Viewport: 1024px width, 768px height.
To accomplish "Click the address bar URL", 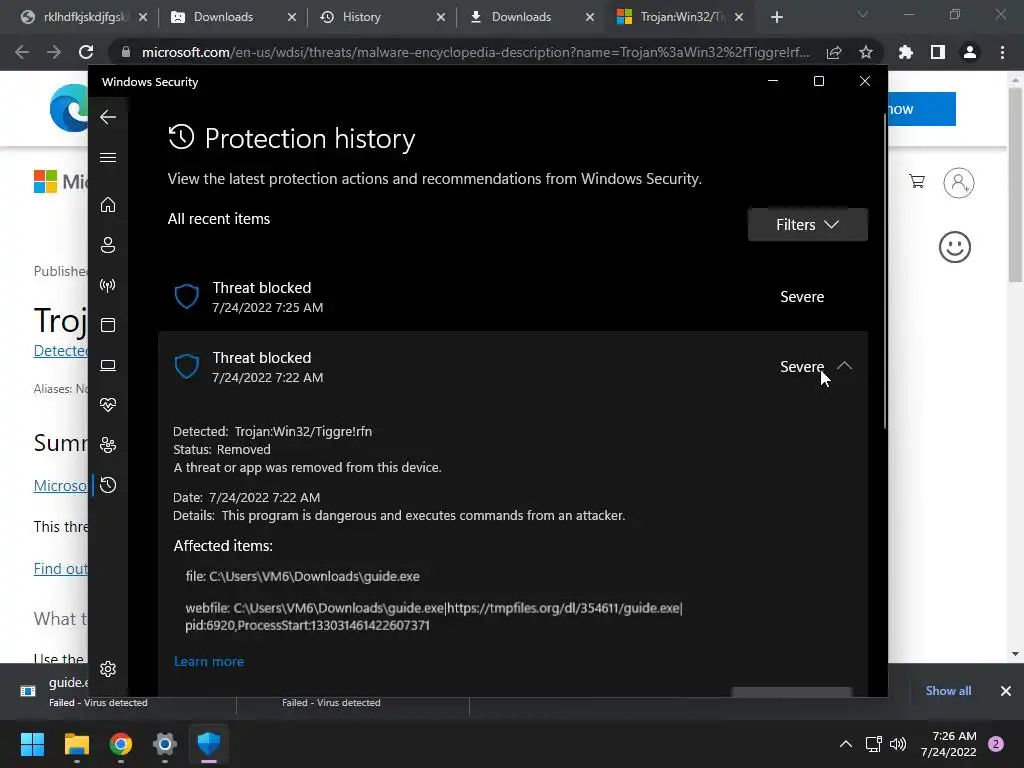I will coord(475,52).
